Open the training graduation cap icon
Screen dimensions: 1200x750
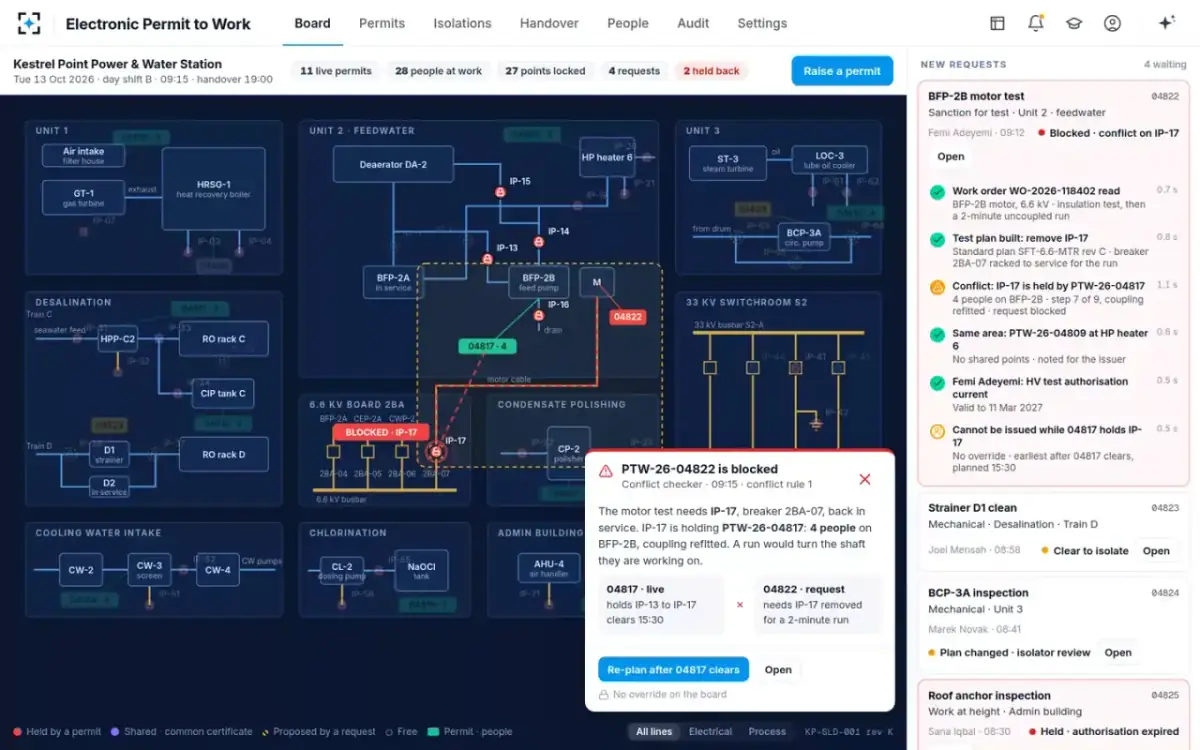pyautogui.click(x=1074, y=23)
